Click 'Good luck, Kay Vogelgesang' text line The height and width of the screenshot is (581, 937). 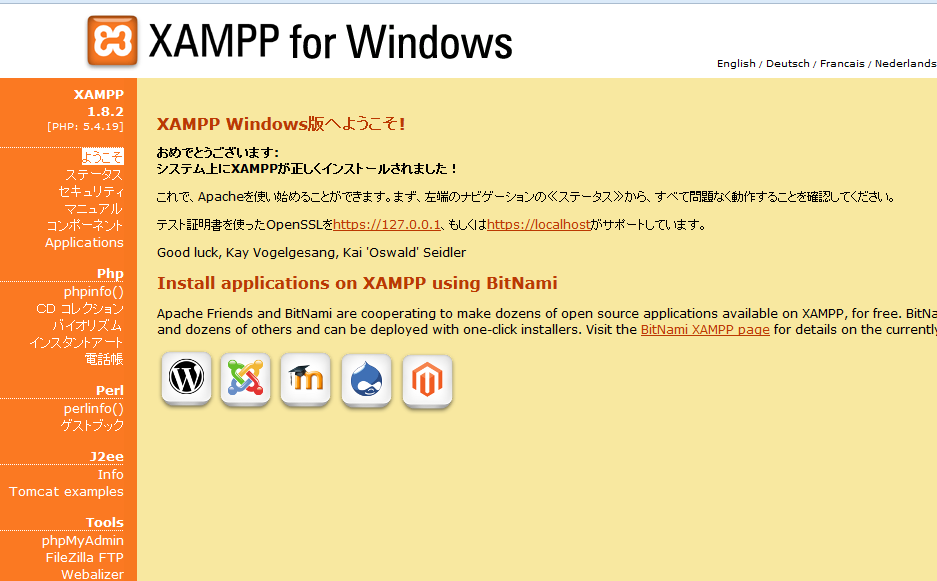(x=311, y=252)
